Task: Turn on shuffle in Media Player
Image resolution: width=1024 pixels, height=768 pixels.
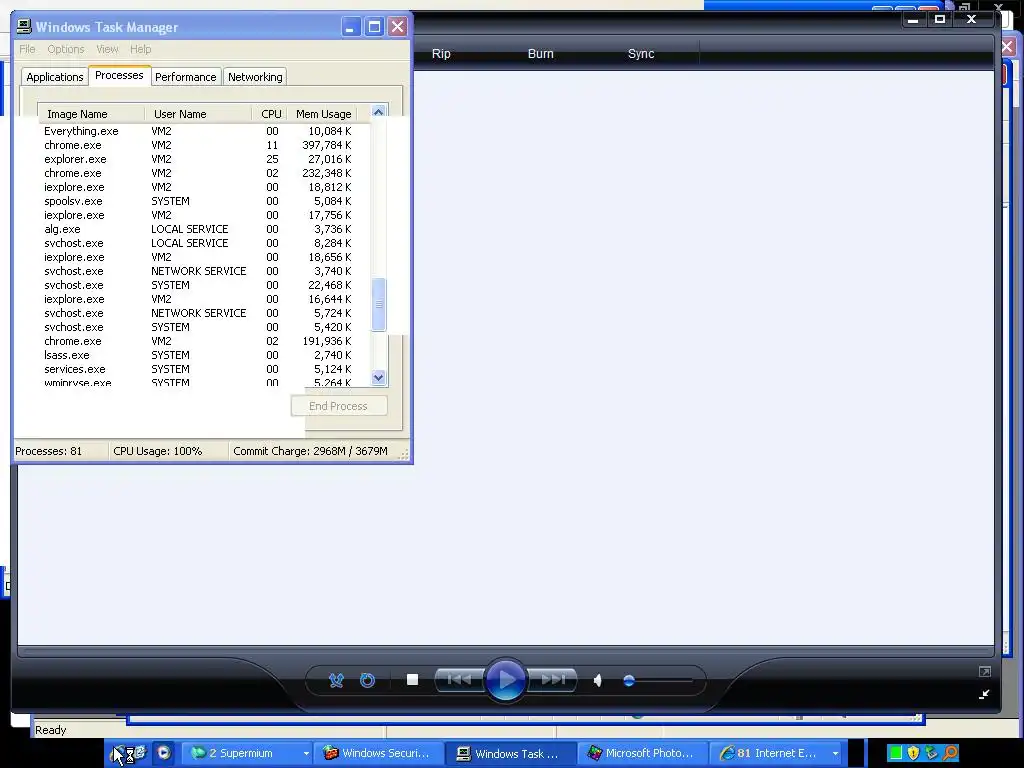Action: pos(336,680)
